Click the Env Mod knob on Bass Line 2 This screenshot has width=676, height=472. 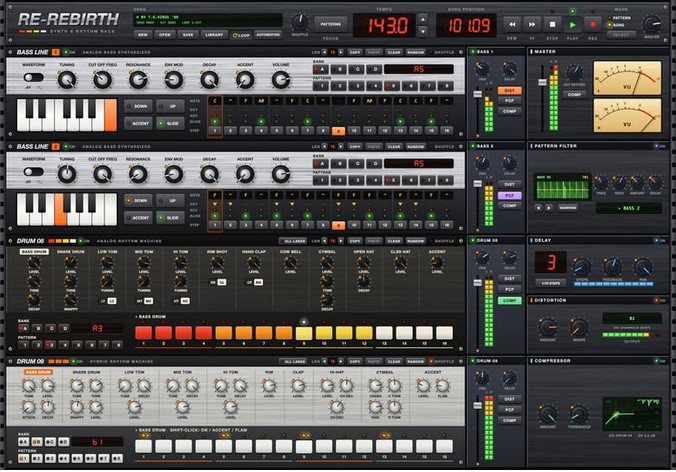click(x=174, y=174)
